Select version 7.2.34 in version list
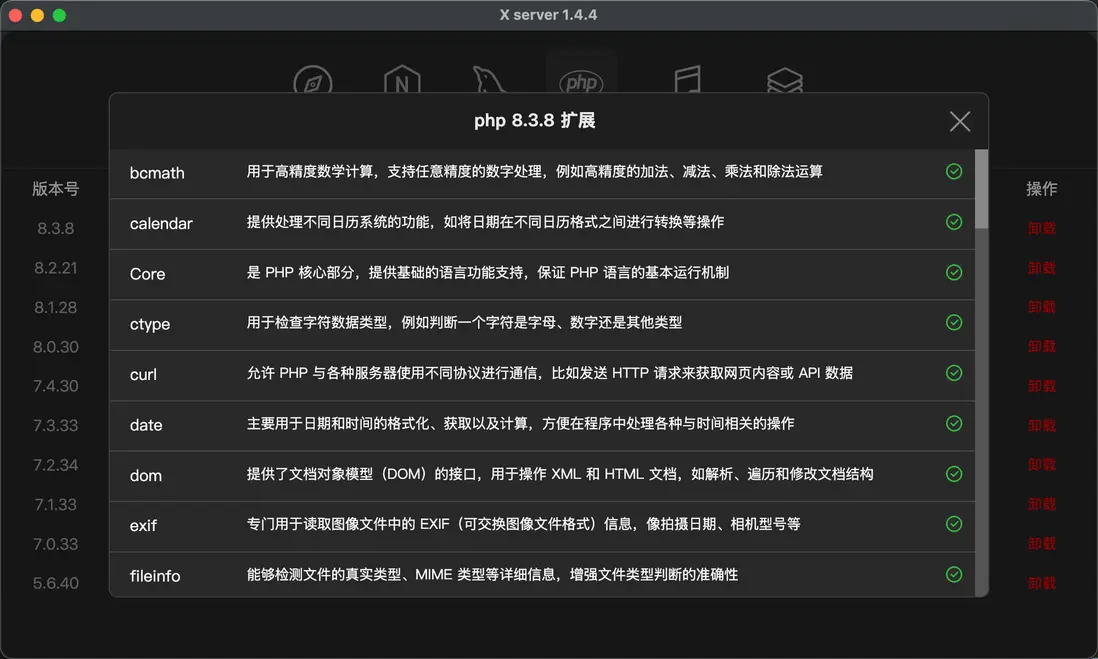1098x659 pixels. 55,465
